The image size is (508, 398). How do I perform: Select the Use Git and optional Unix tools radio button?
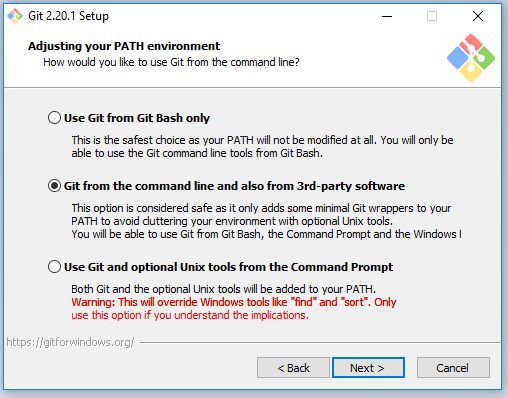click(x=54, y=267)
